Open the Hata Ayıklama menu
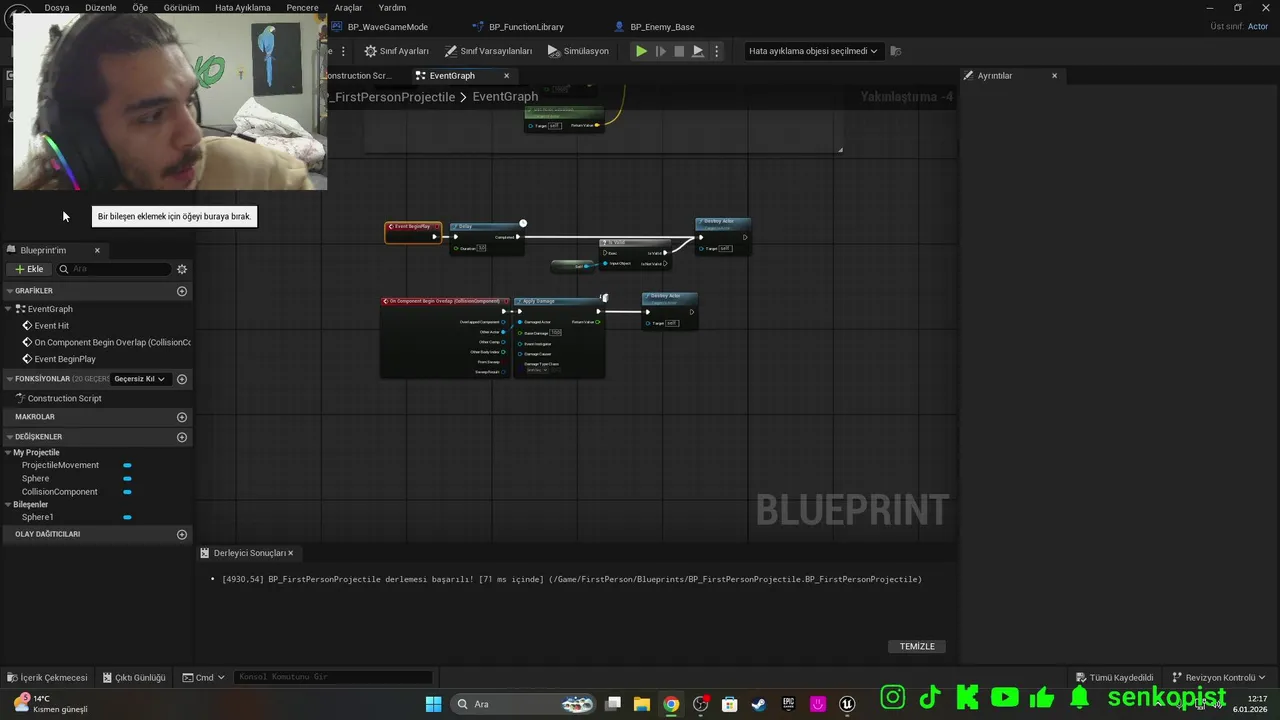1280x720 pixels. pos(243,7)
